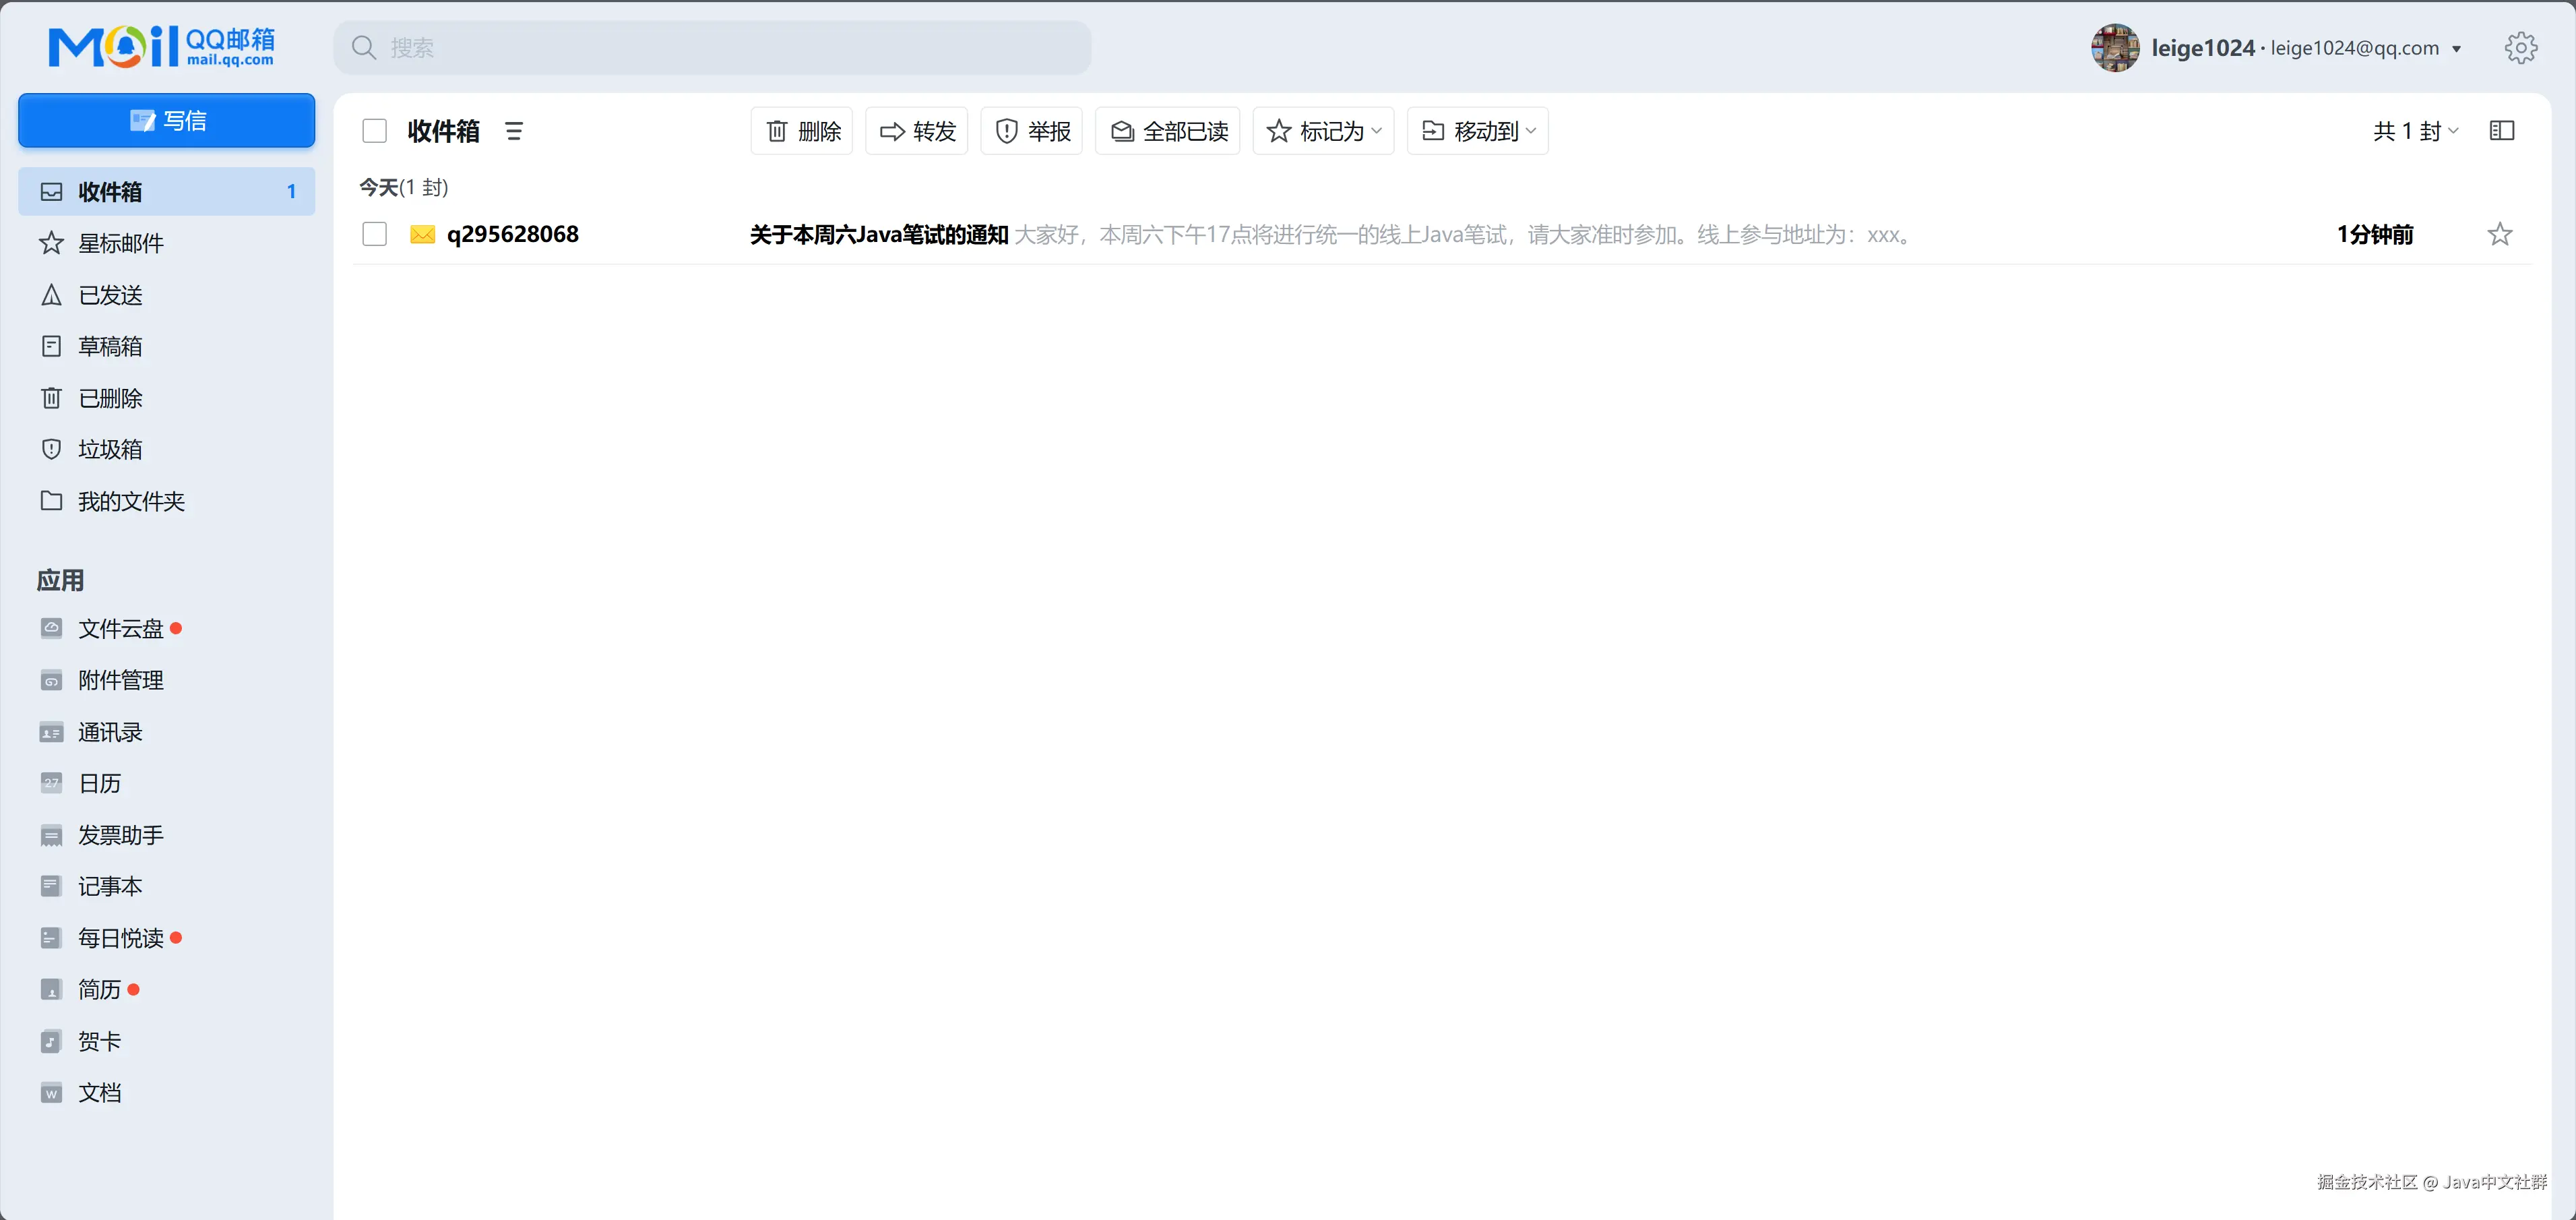
Task: Open the 共 1 封 count dropdown
Action: (2415, 131)
